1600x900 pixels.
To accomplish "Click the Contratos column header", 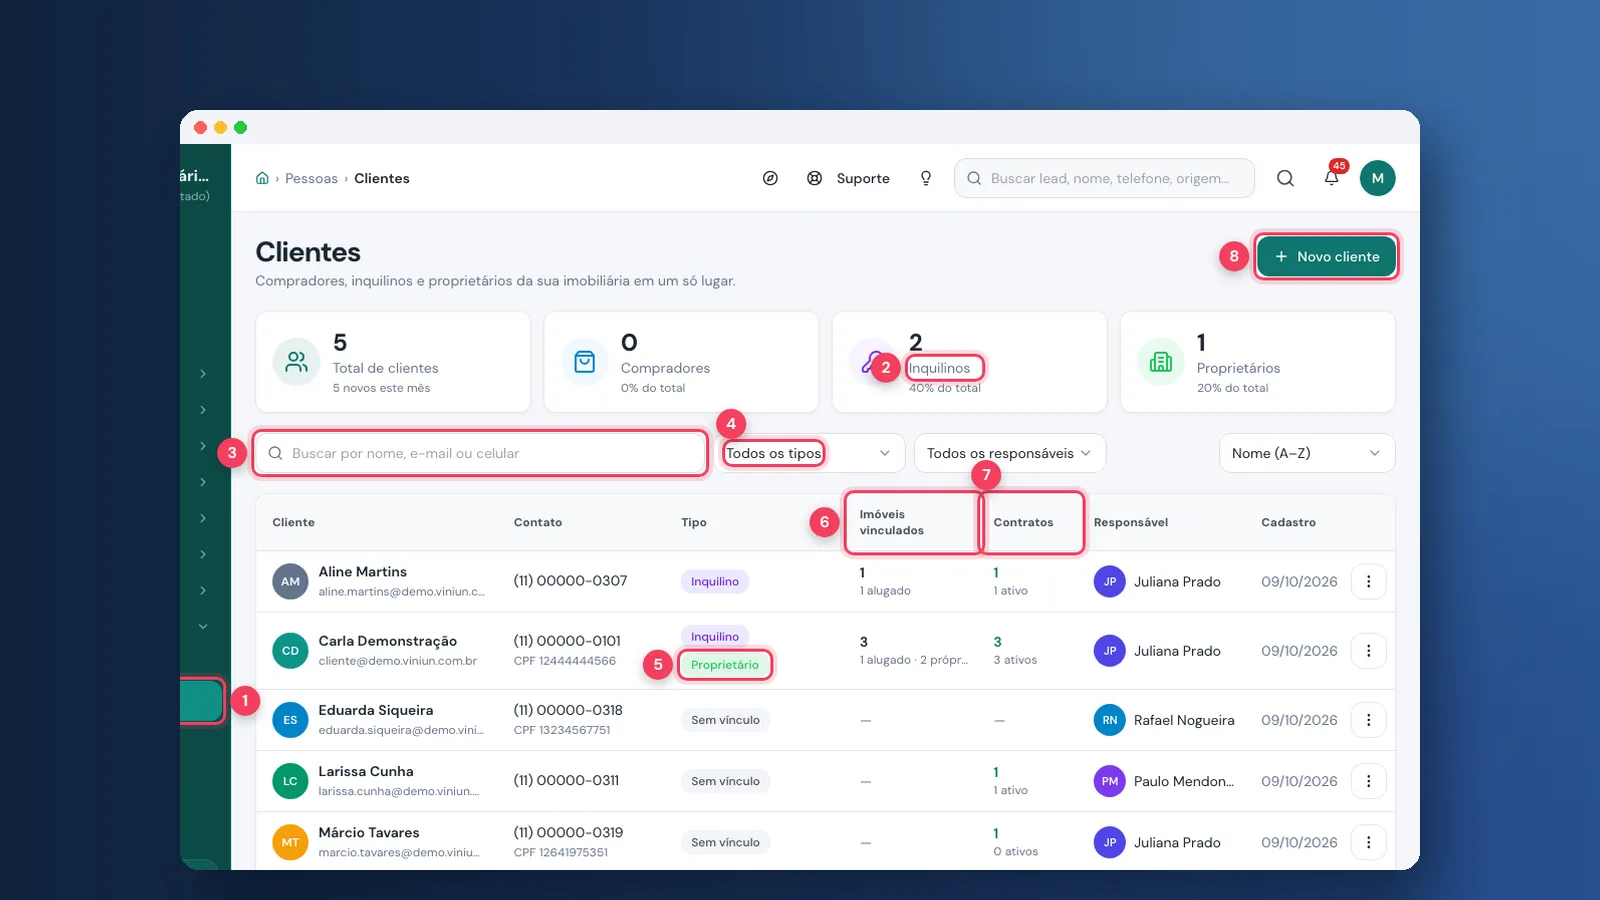I will tap(1023, 522).
